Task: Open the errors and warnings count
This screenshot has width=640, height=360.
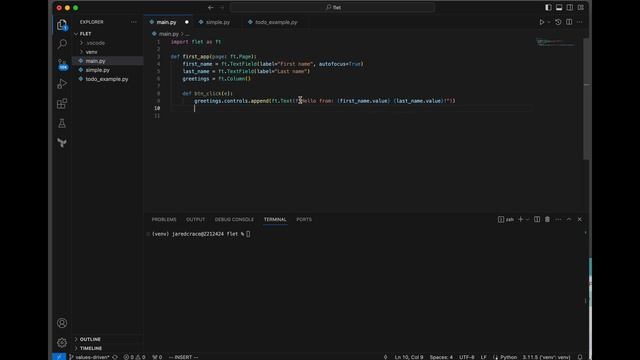Action: (x=134, y=357)
